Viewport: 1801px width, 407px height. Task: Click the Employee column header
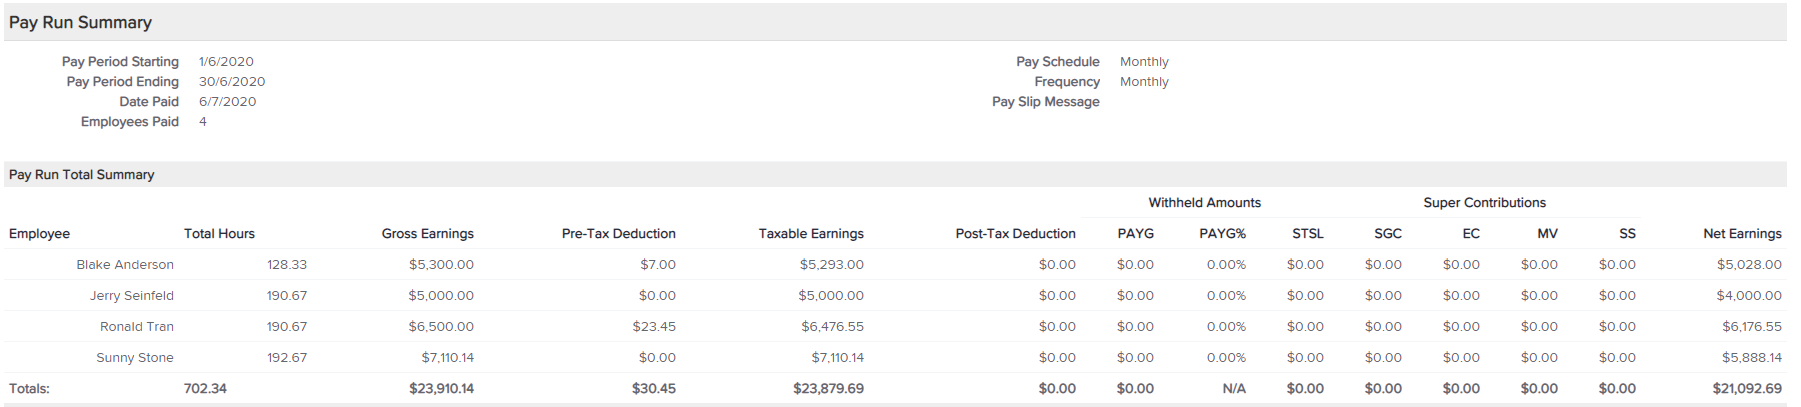pyautogui.click(x=39, y=233)
